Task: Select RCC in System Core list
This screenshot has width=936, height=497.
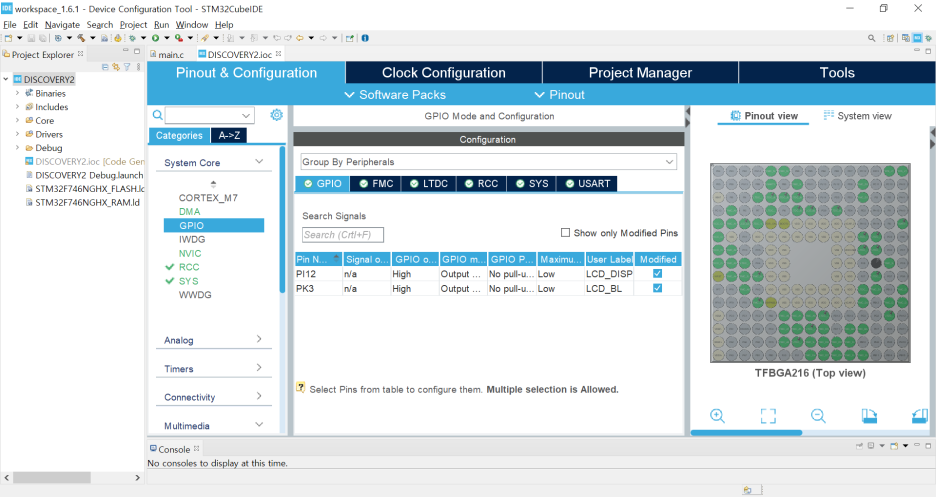Action: pos(189,267)
